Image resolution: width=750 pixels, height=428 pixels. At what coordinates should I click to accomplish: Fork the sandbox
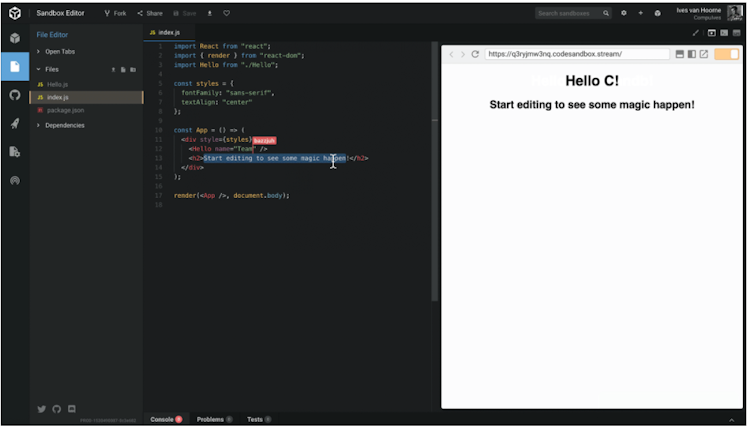click(x=115, y=13)
